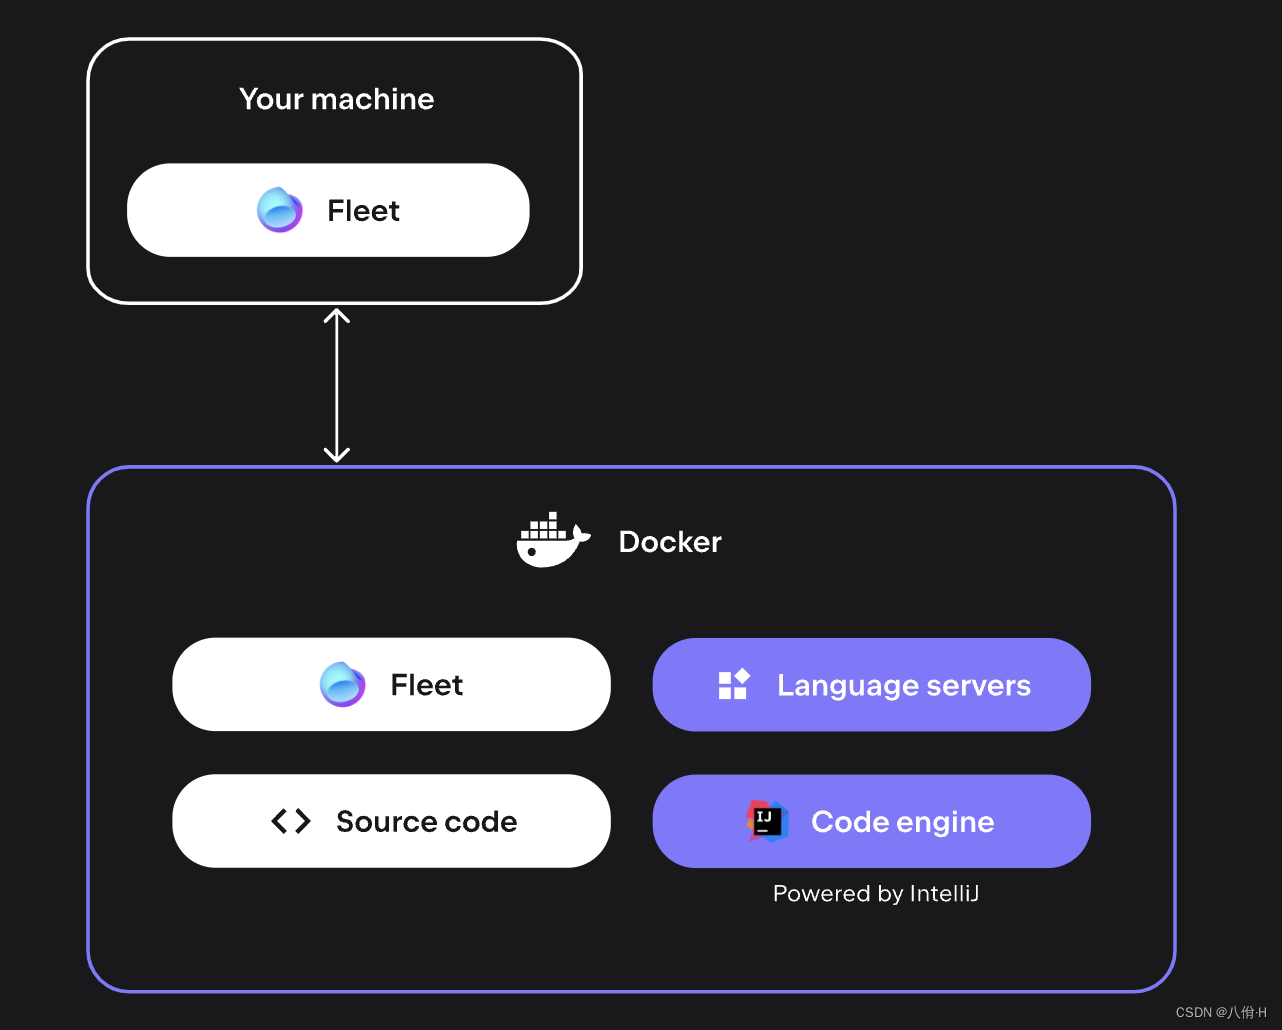This screenshot has width=1282, height=1030.
Task: Click the Fleet logo in Your machine box
Action: pos(280,210)
